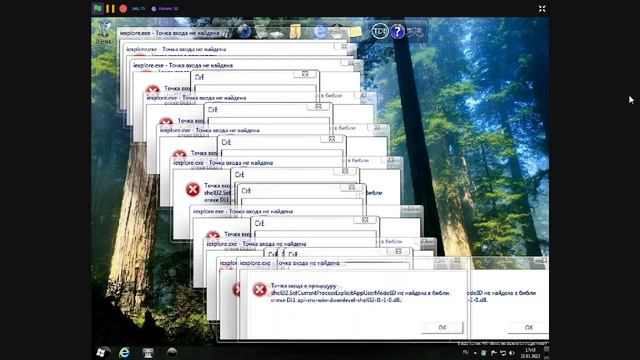
Task: Open the blue globe icon in the desktop dock
Action: coord(244,31)
